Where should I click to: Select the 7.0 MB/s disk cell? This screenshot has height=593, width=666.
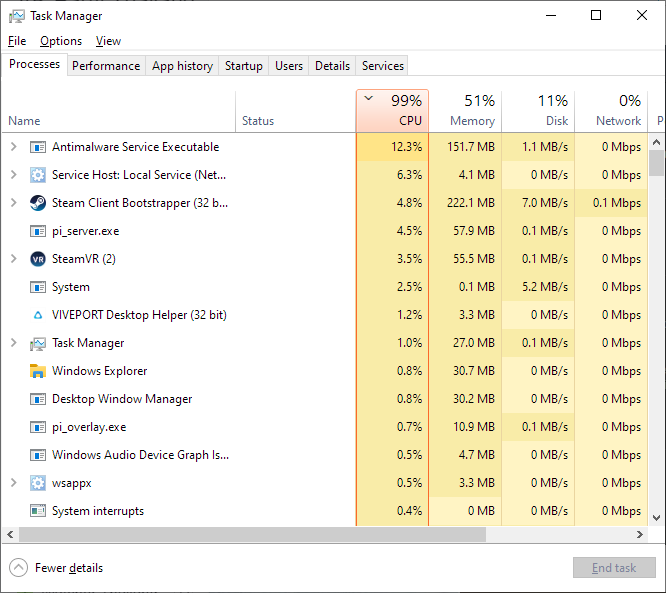click(x=538, y=203)
